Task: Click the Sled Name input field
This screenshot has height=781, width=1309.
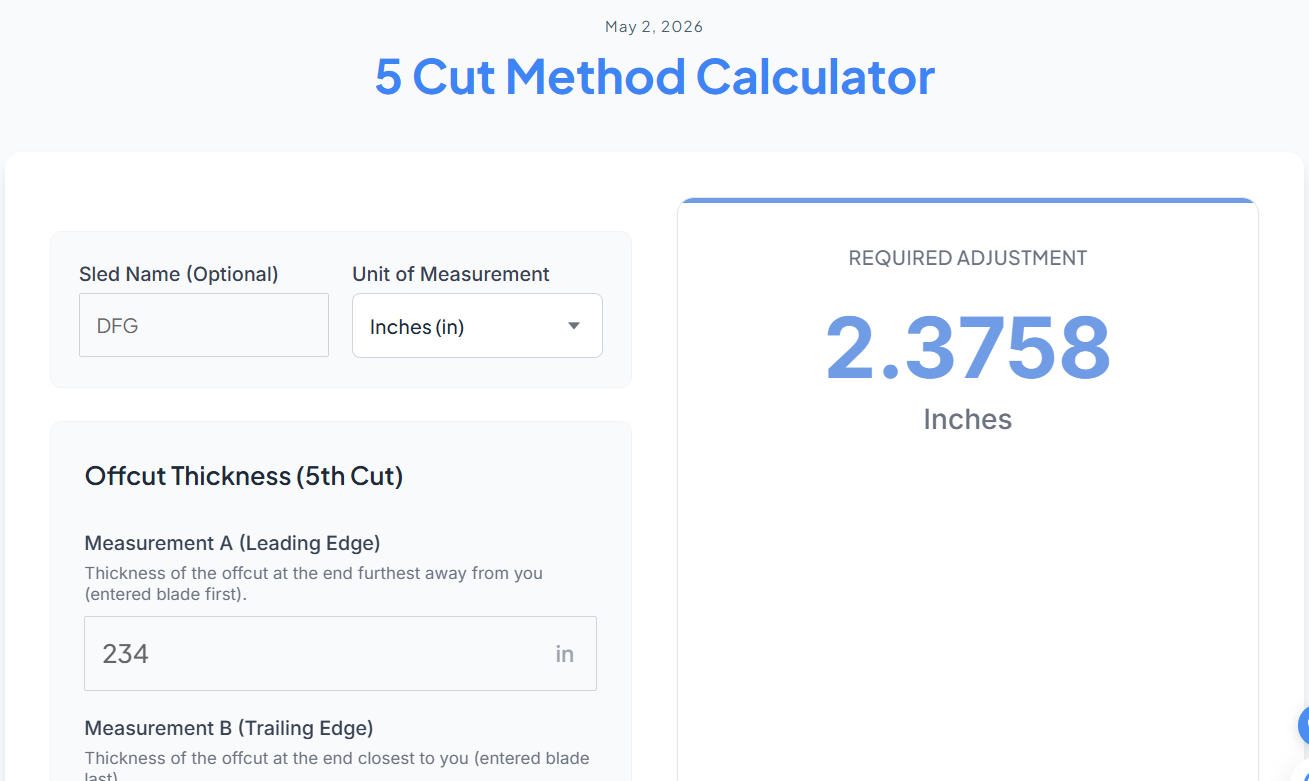Action: coord(204,325)
